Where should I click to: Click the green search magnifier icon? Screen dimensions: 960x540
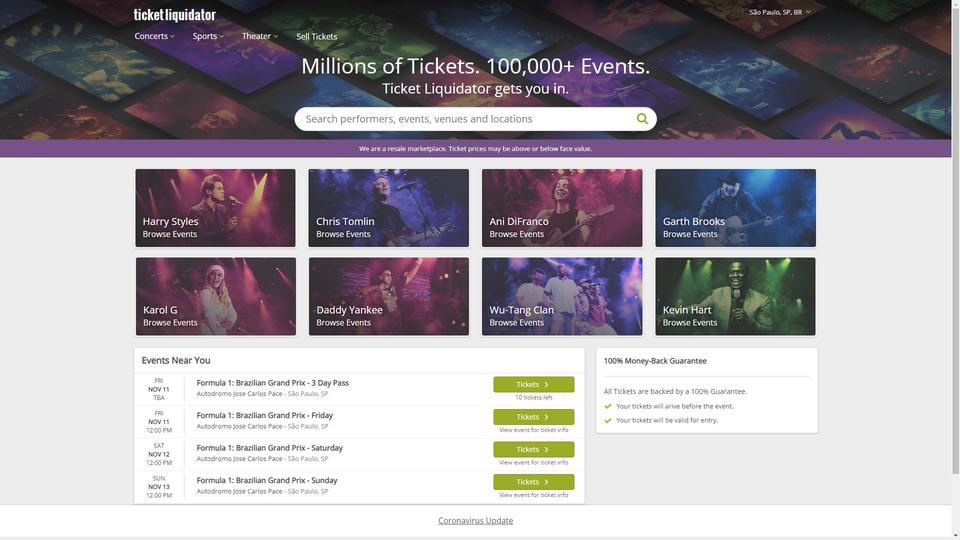pyautogui.click(x=642, y=119)
